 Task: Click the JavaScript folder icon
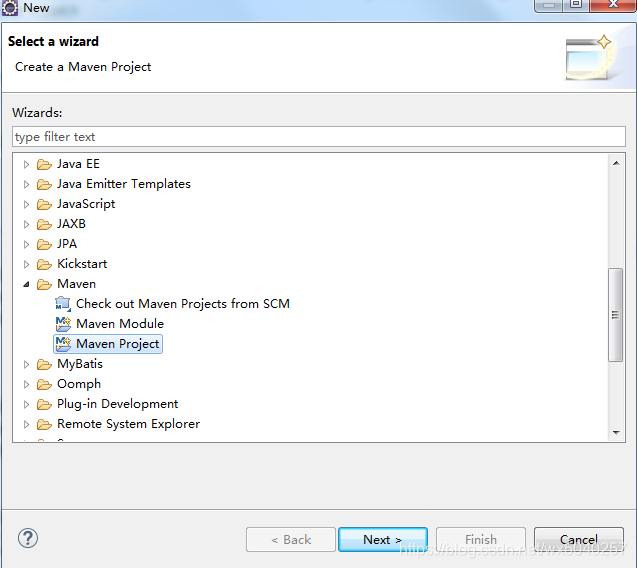44,204
